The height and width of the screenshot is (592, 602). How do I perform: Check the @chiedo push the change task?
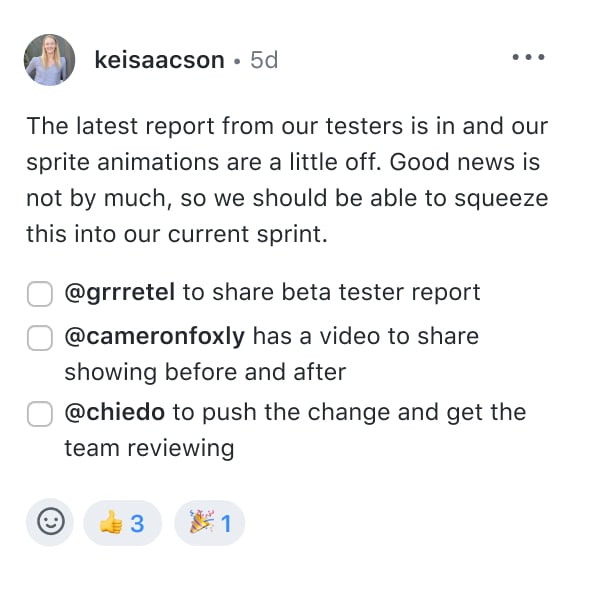(x=39, y=414)
